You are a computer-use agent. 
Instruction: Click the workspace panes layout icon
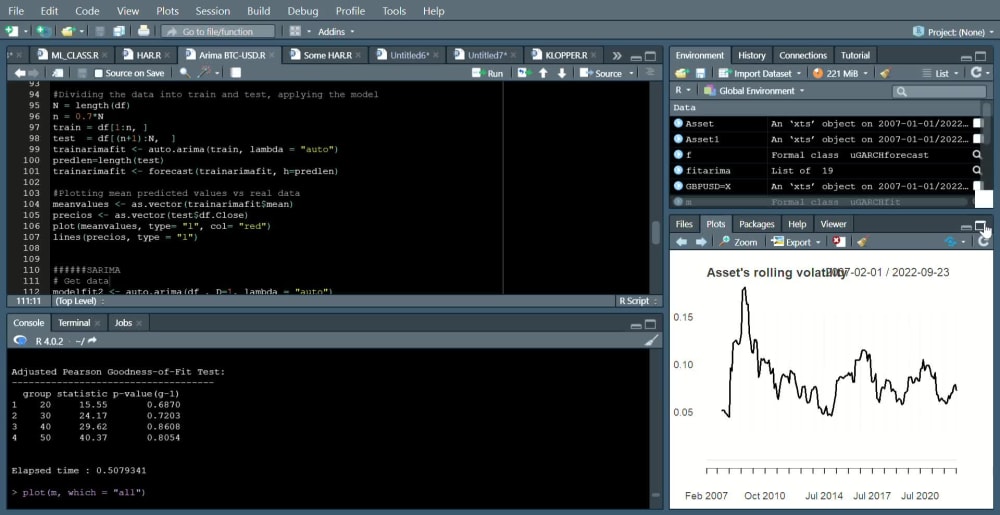[295, 31]
